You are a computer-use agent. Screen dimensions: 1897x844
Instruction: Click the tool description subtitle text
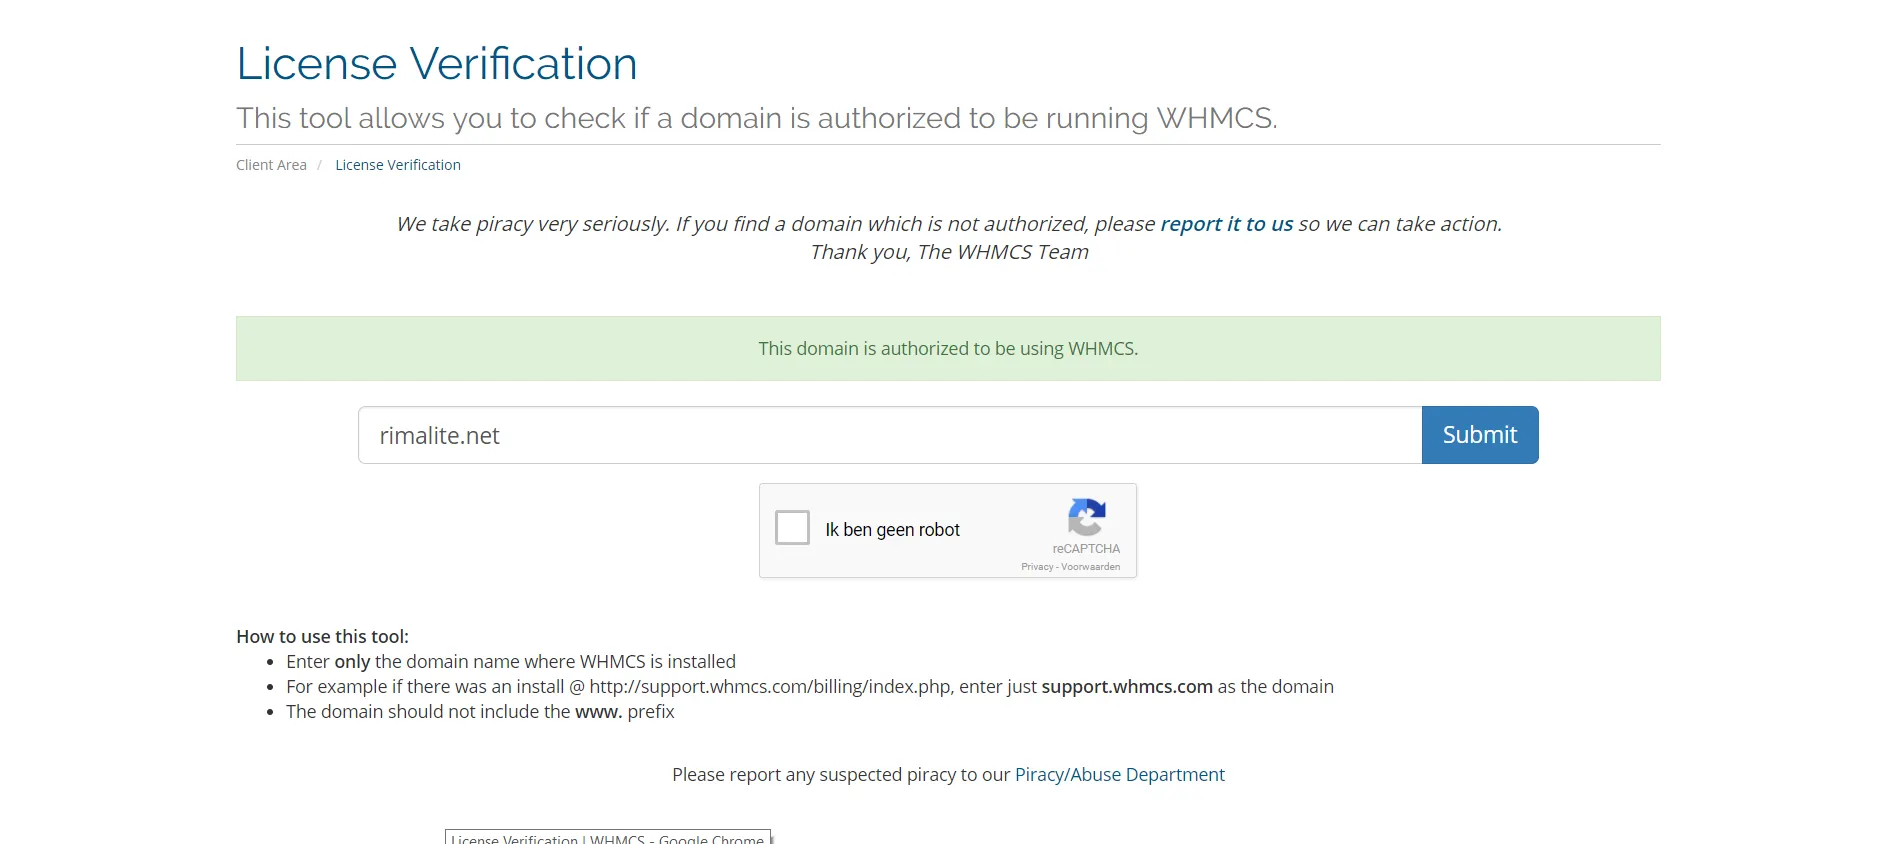point(757,118)
